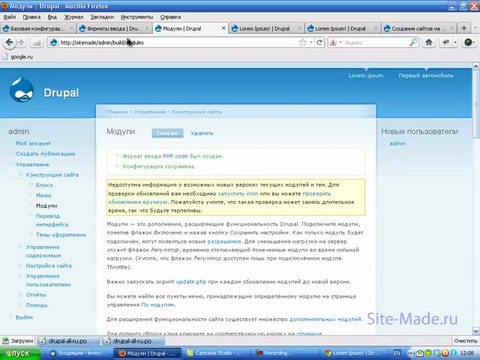Open the Загрузки downloads button
The width and height of the screenshot is (480, 360).
point(18,341)
